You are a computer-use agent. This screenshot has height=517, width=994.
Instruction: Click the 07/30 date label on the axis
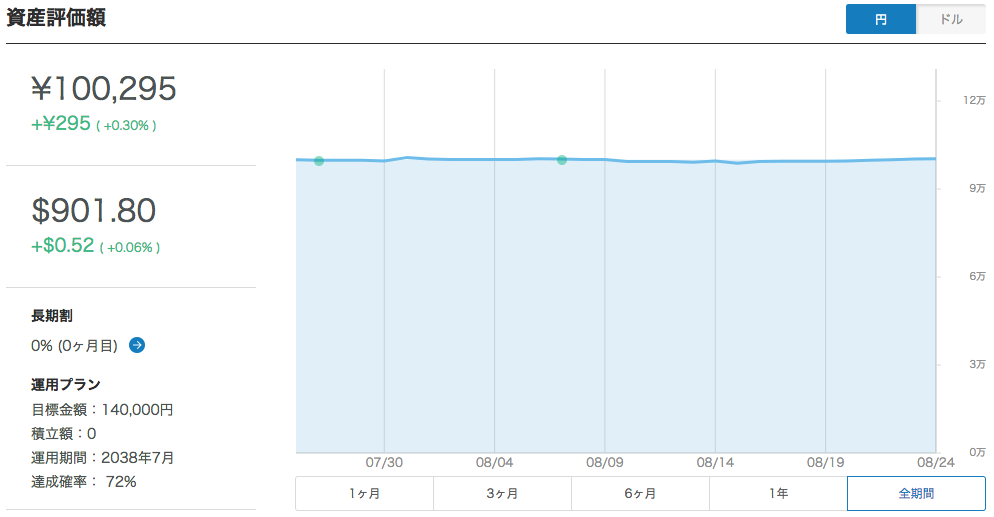pyautogui.click(x=384, y=463)
